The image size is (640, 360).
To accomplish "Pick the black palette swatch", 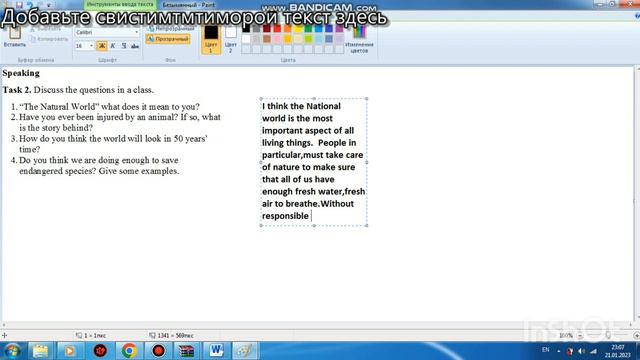I will (x=246, y=29).
